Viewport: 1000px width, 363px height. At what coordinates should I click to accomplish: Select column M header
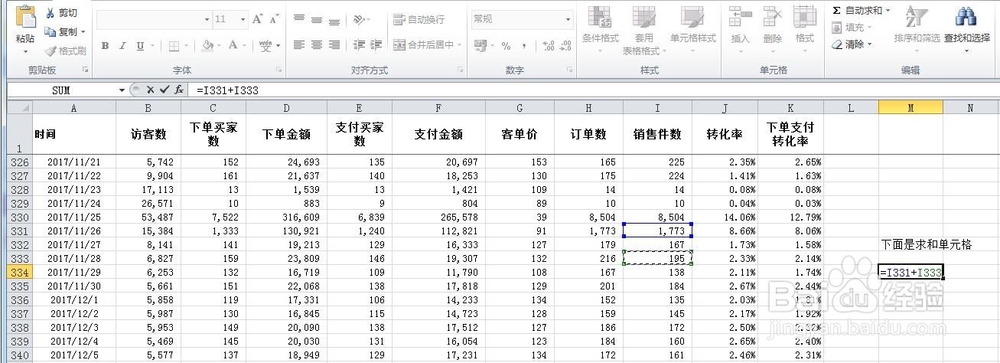[x=910, y=108]
